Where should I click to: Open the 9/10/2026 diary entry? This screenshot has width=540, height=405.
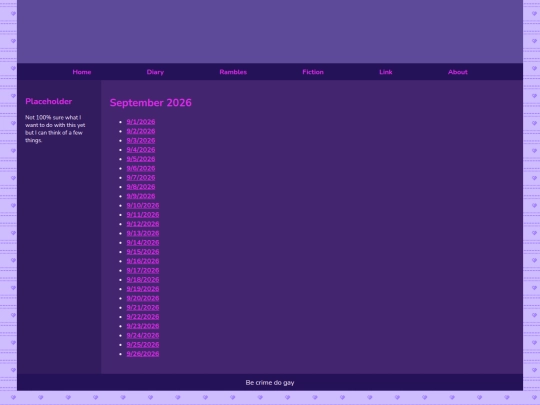(143, 206)
